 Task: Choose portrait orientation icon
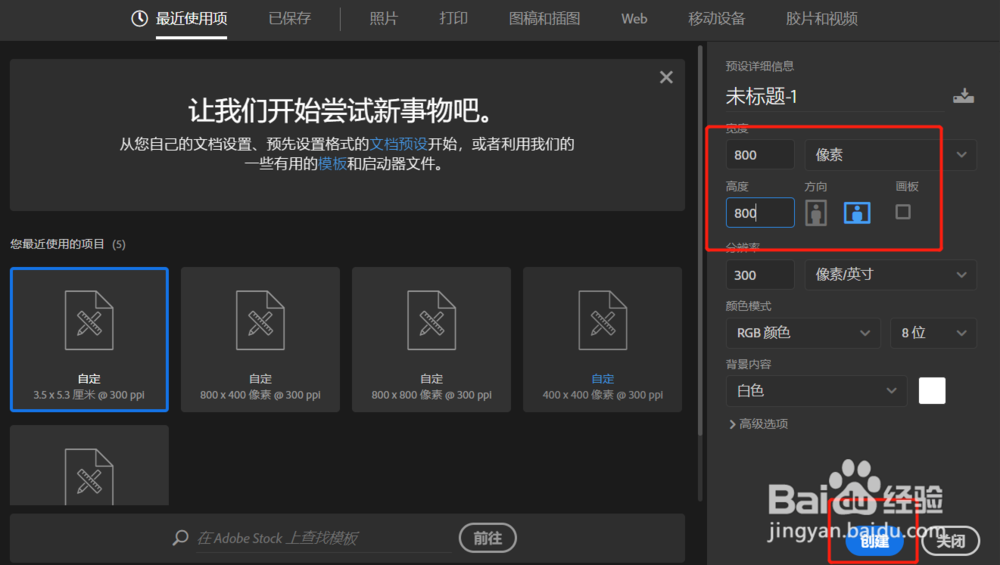tap(816, 213)
